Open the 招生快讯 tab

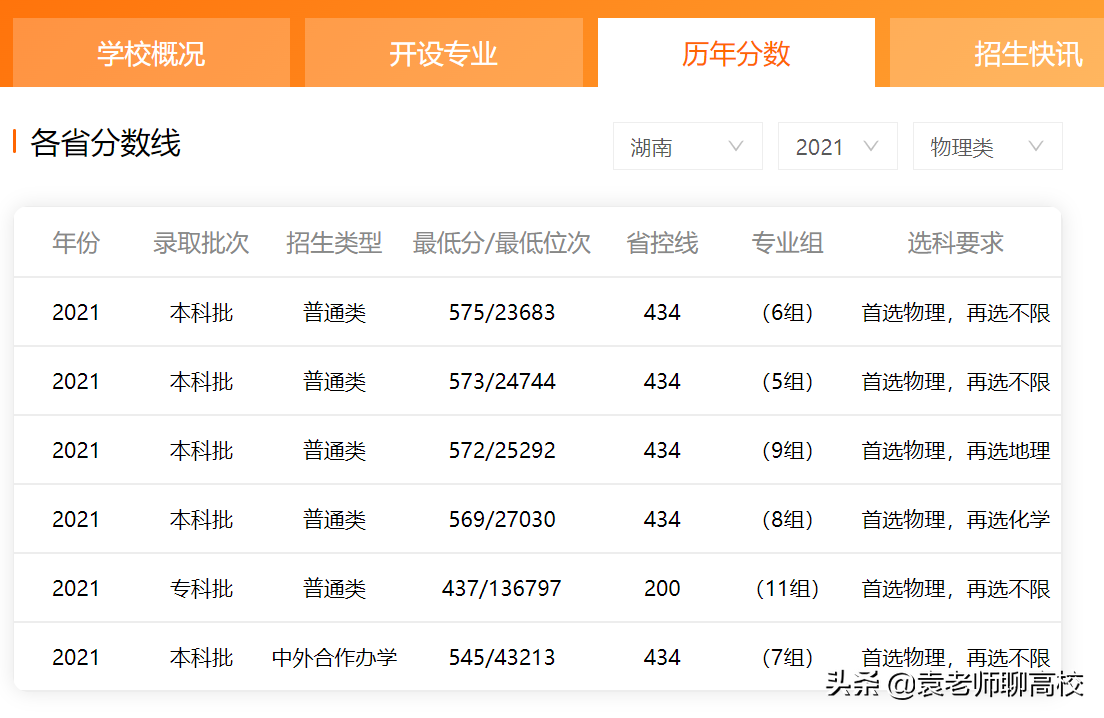coord(1030,55)
